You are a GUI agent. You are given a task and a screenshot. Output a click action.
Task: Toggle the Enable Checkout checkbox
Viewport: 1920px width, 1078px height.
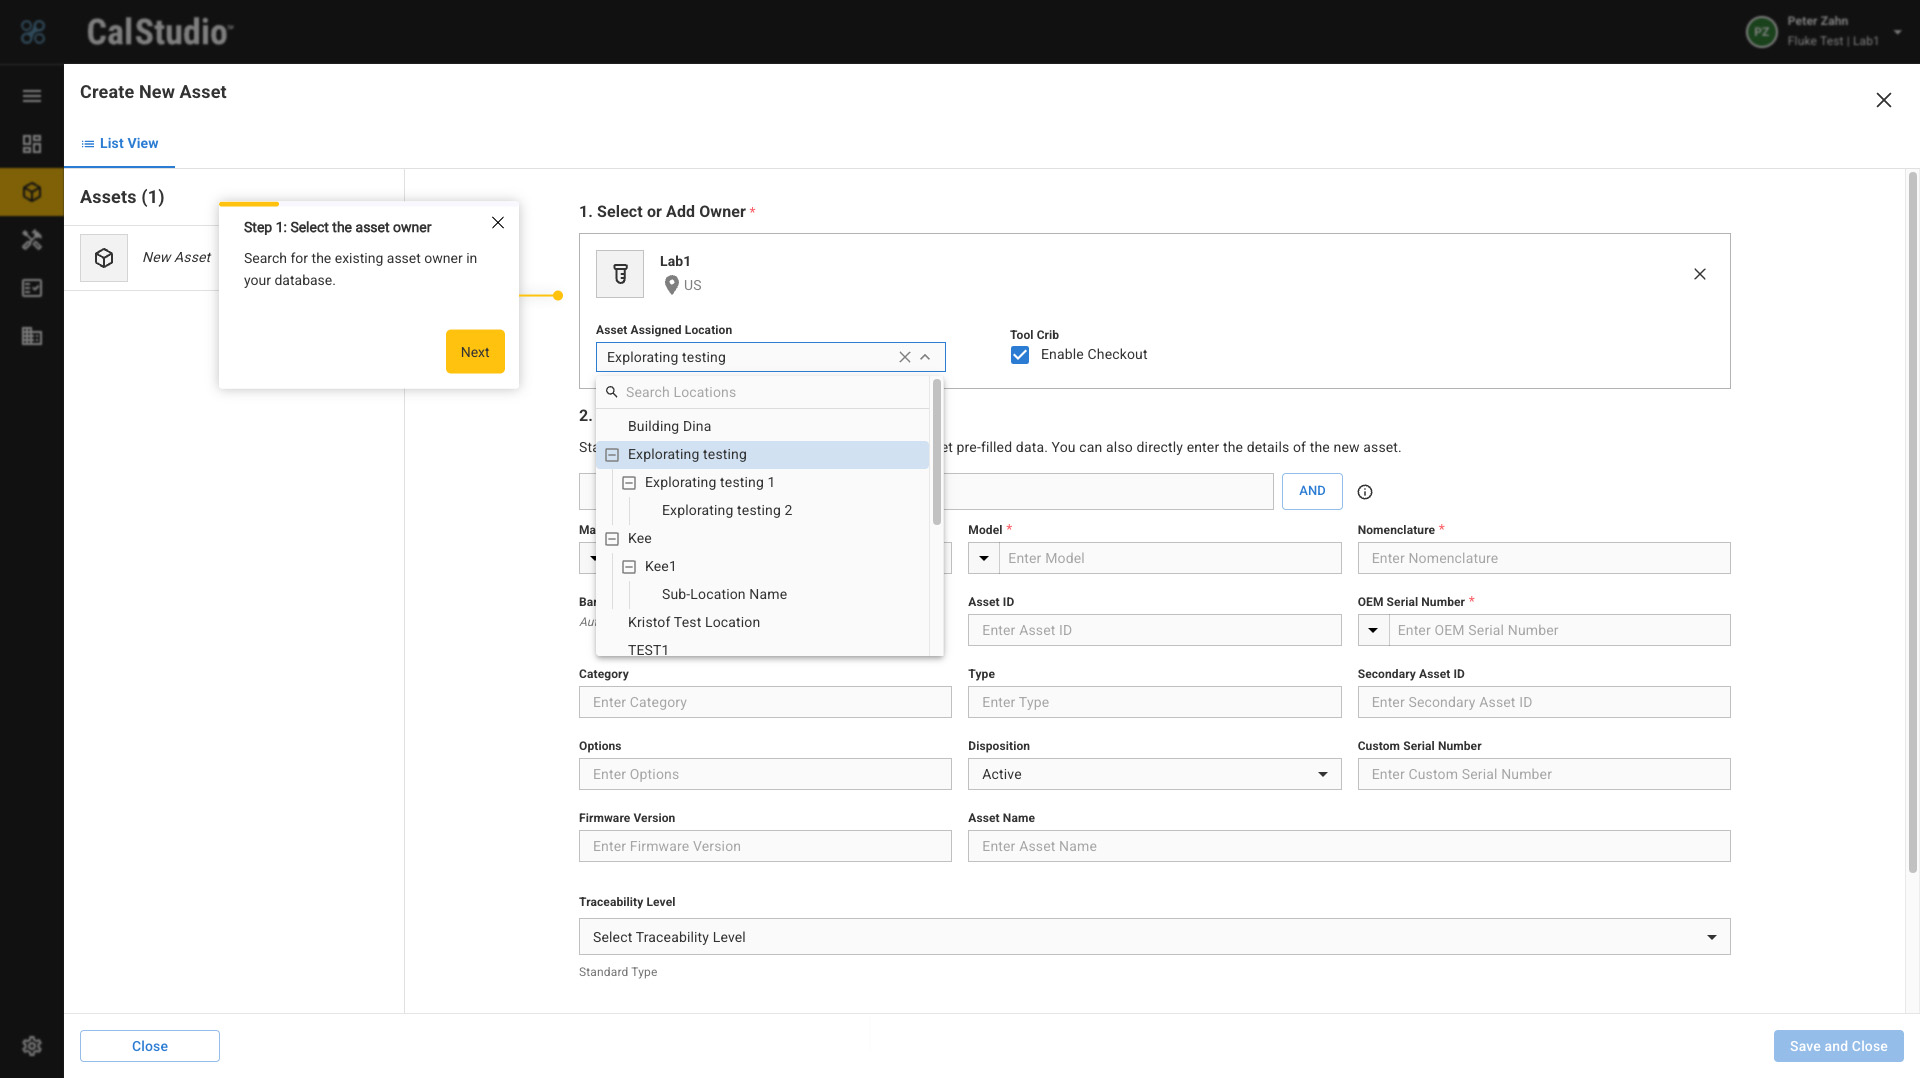coord(1020,355)
